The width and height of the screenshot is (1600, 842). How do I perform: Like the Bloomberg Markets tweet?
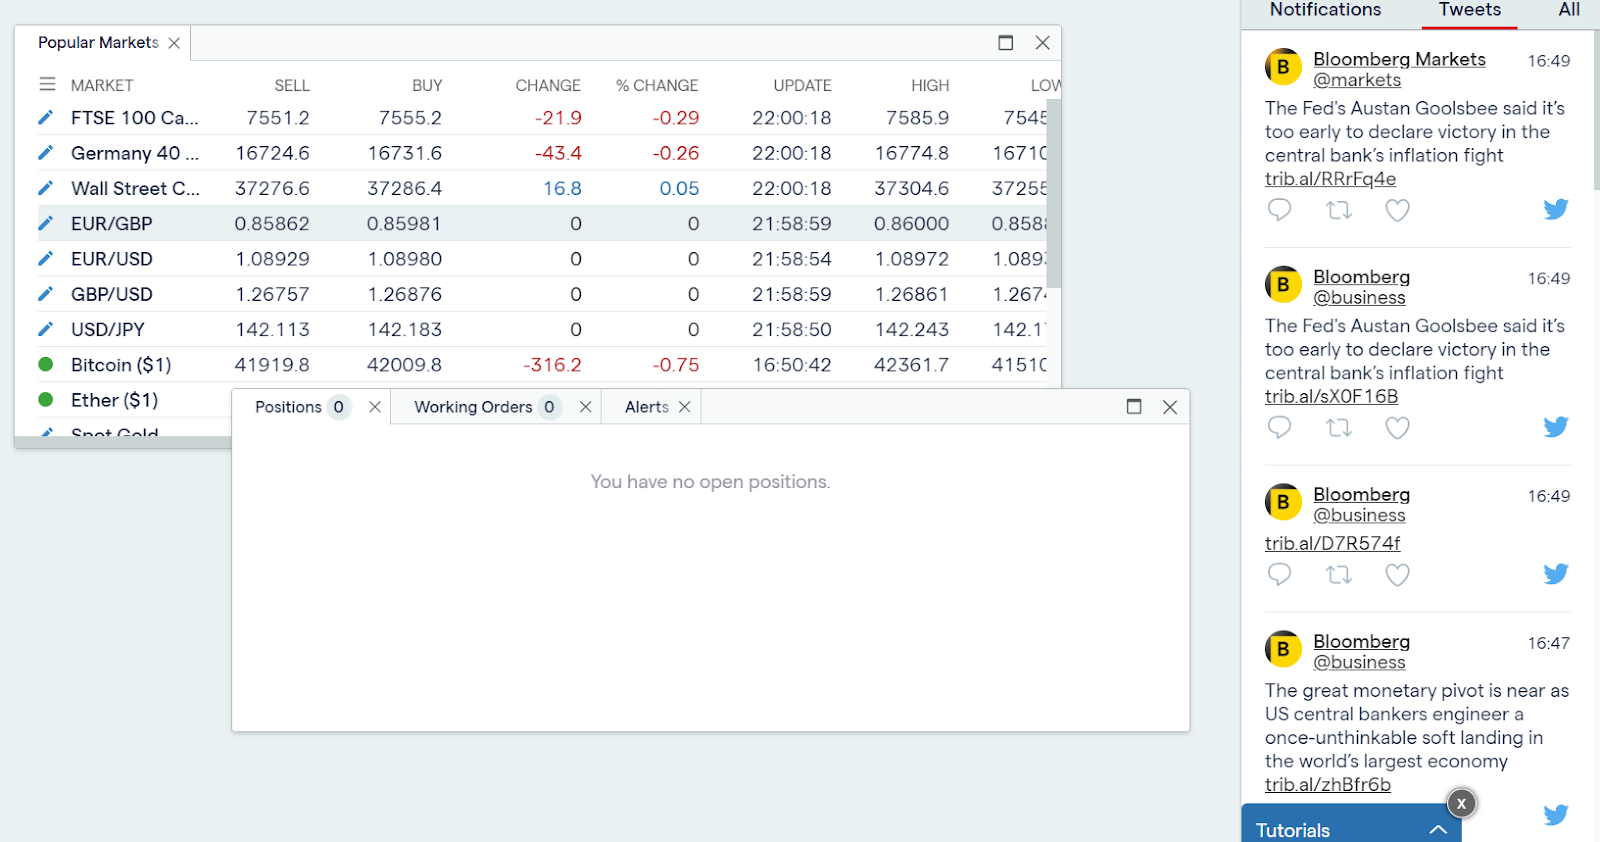click(x=1397, y=210)
